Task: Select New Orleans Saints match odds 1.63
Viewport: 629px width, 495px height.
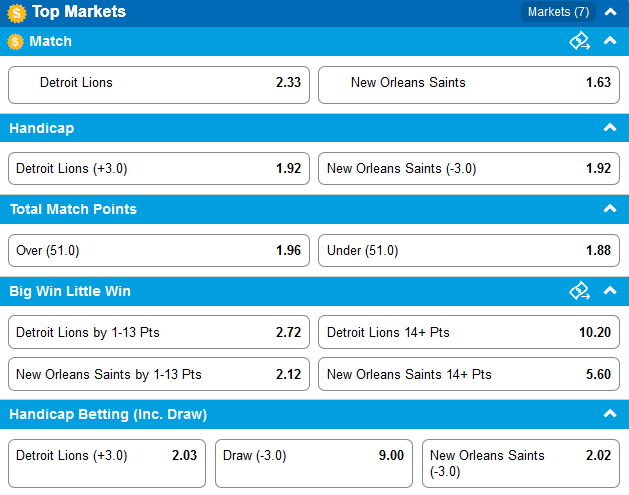Action: (x=469, y=85)
